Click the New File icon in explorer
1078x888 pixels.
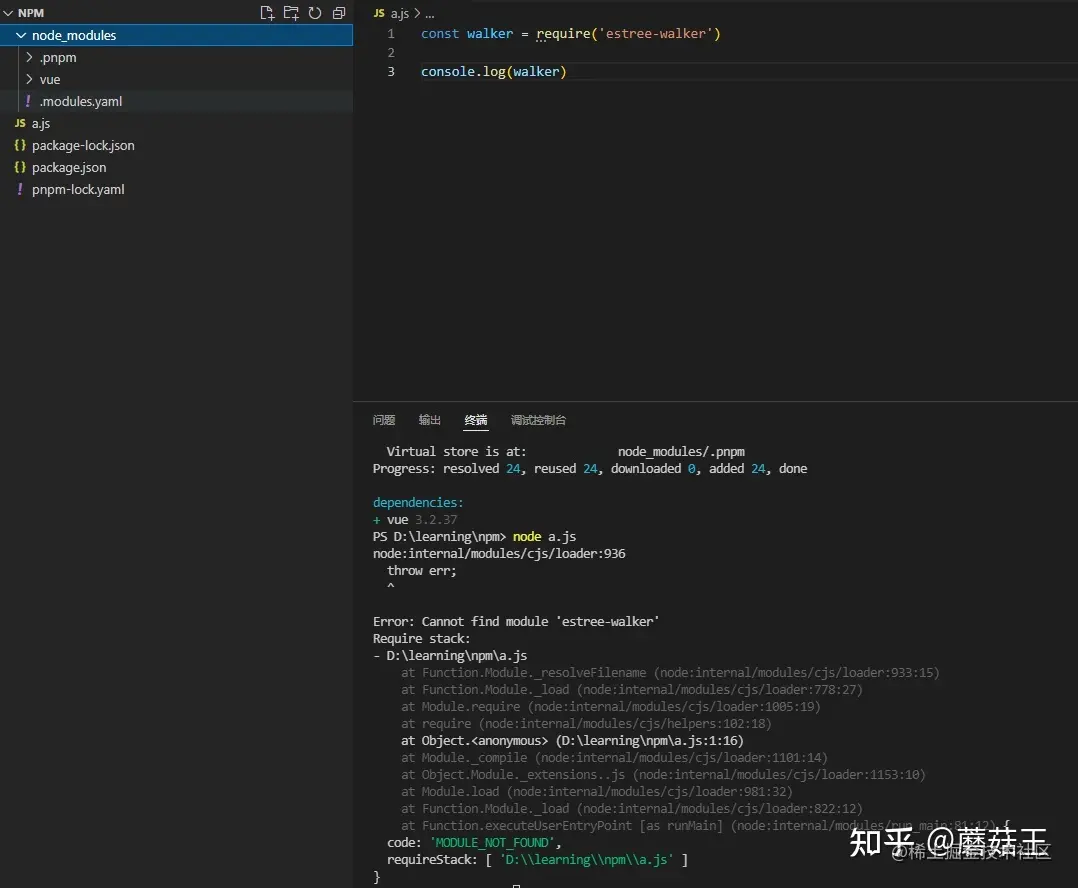coord(267,13)
